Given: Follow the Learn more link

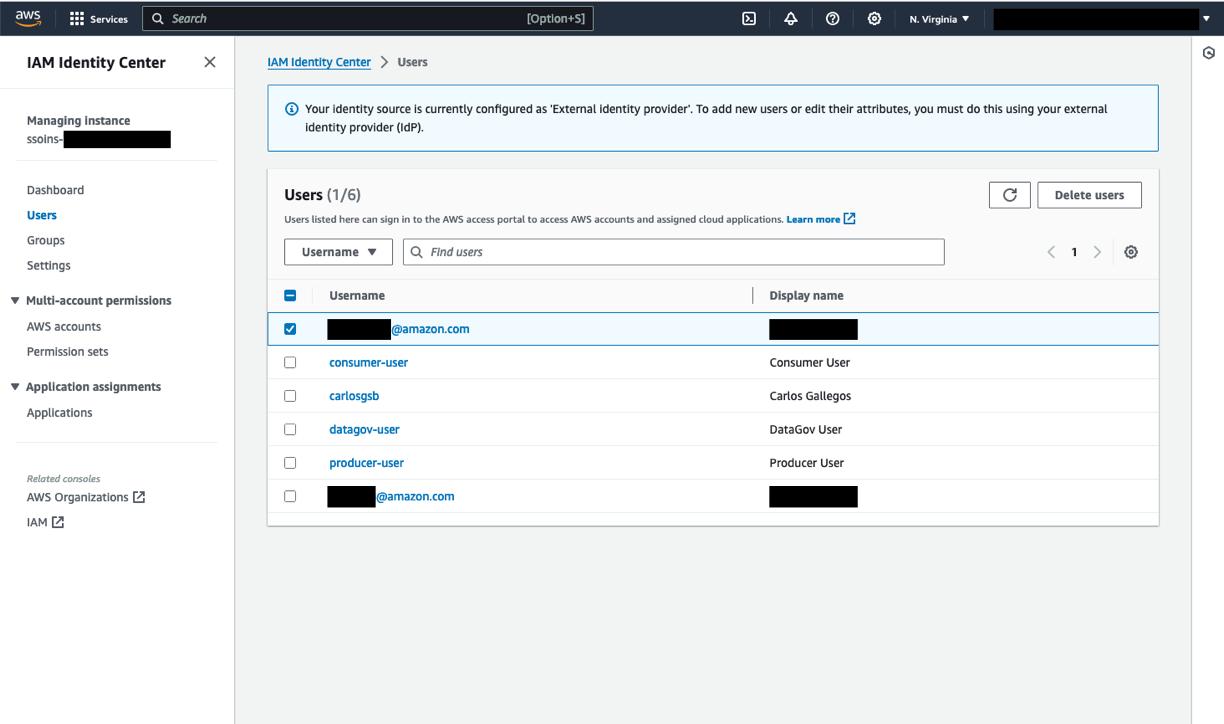Looking at the screenshot, I should tap(814, 219).
